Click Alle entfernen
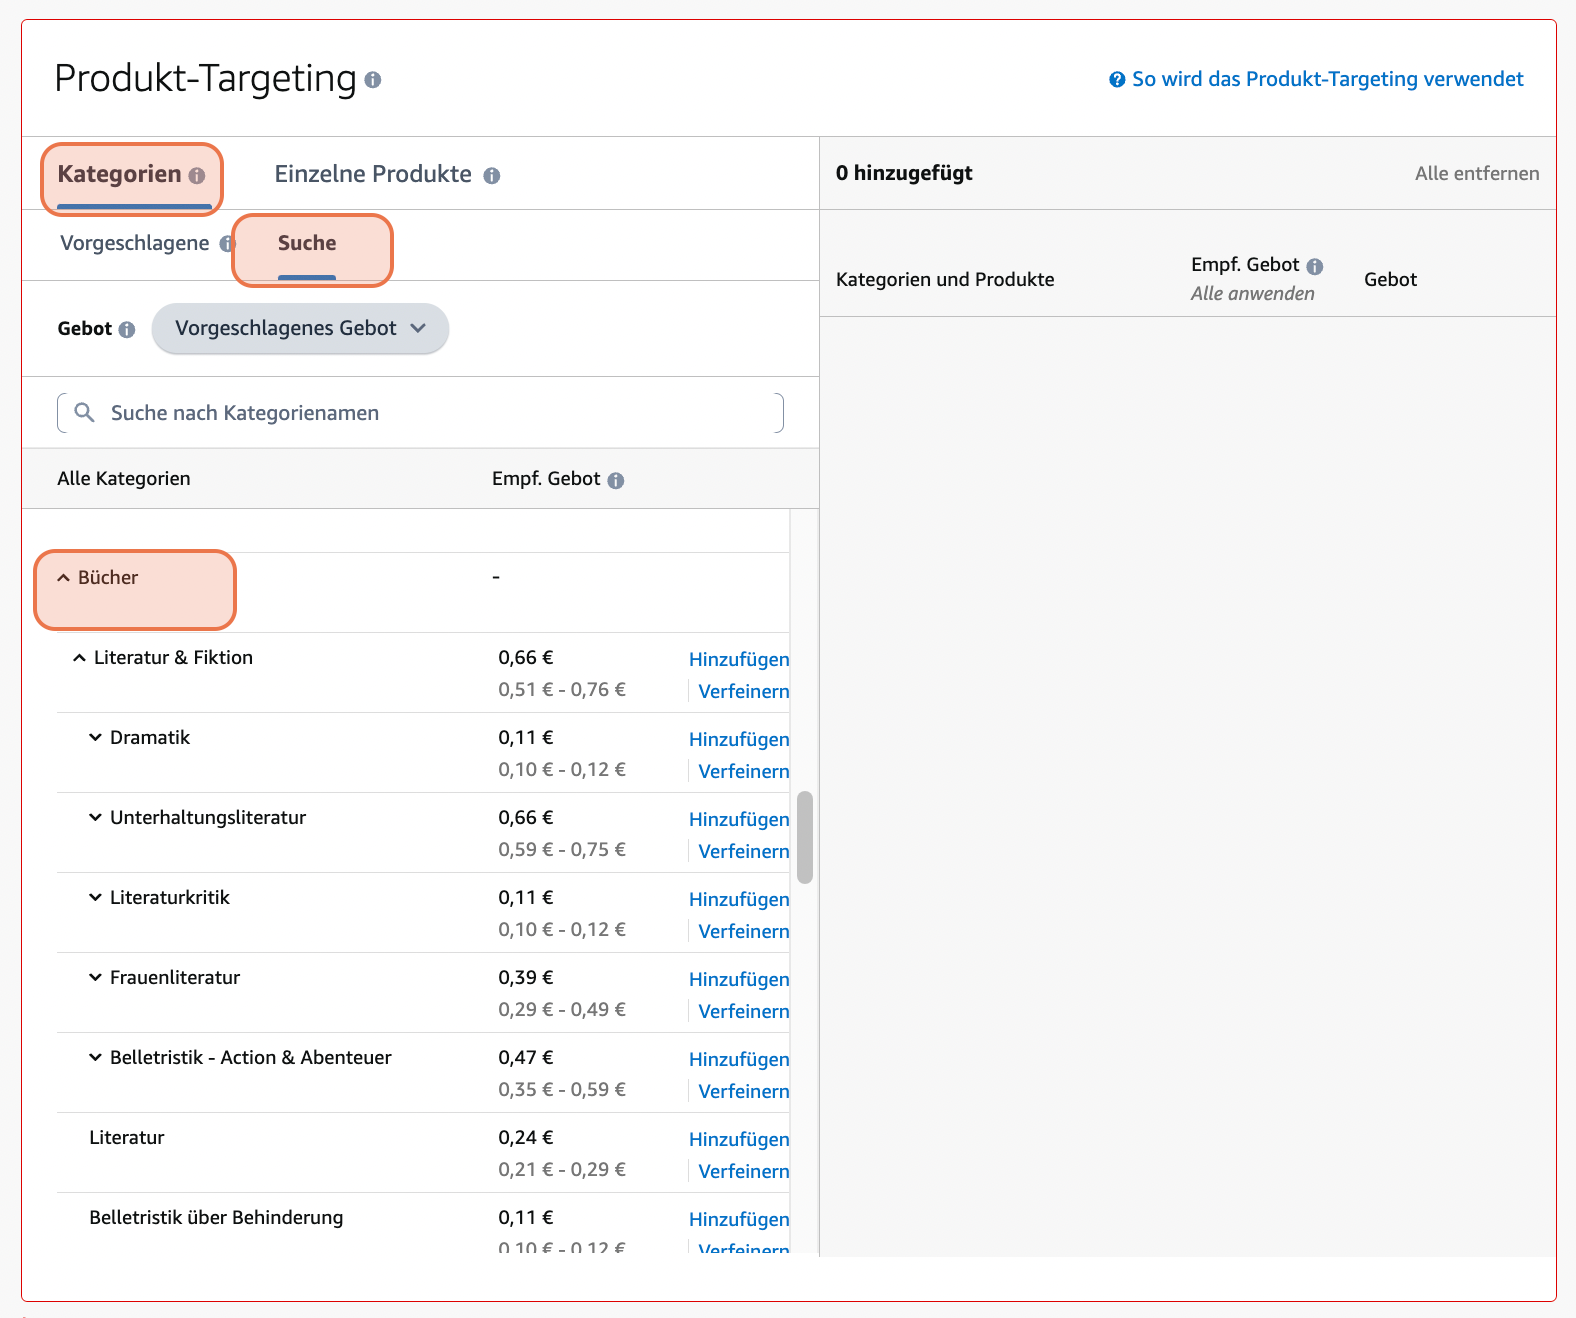This screenshot has width=1576, height=1318. click(x=1477, y=173)
